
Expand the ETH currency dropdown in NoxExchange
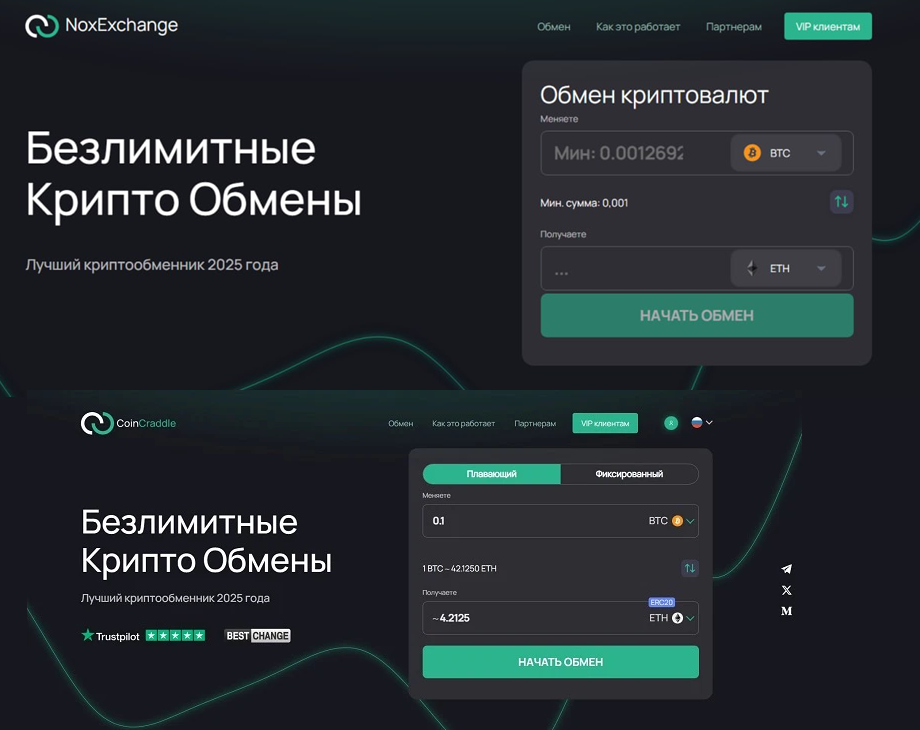(786, 268)
